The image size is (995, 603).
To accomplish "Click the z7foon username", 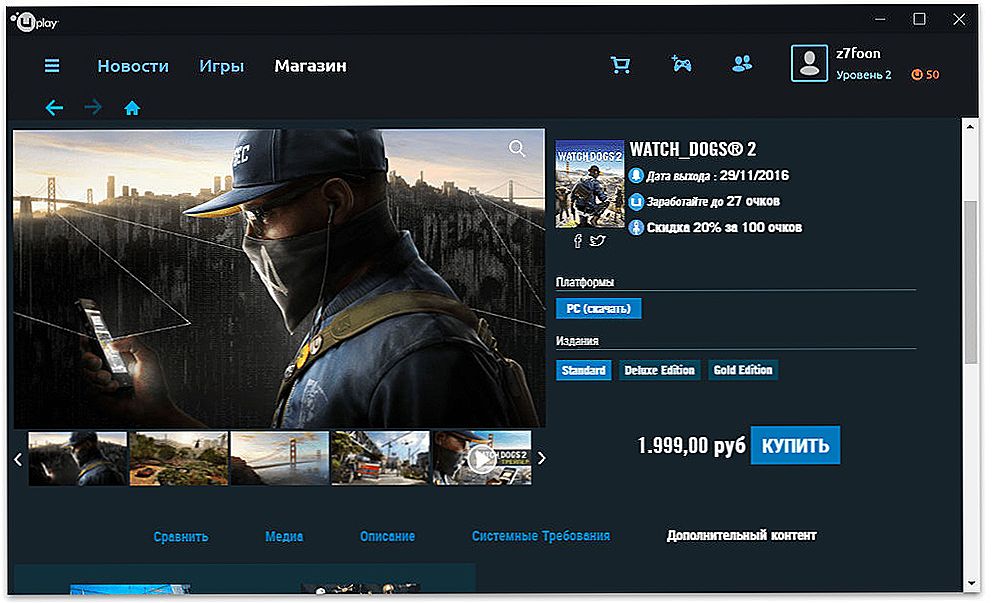I will [x=858, y=54].
